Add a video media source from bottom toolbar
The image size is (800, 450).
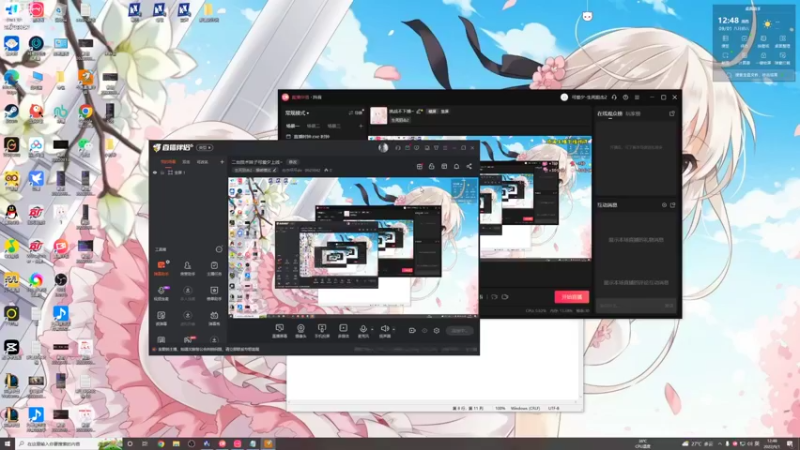pyautogui.click(x=343, y=331)
